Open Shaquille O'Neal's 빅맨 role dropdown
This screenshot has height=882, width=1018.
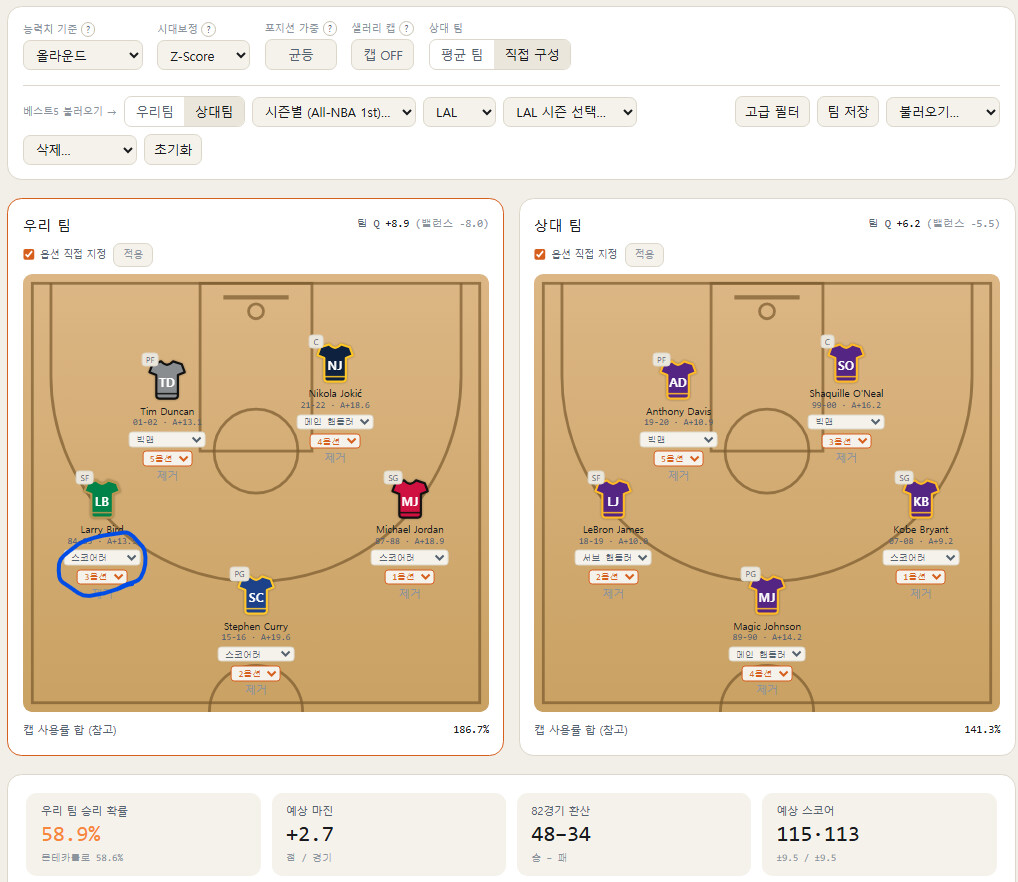coord(845,422)
